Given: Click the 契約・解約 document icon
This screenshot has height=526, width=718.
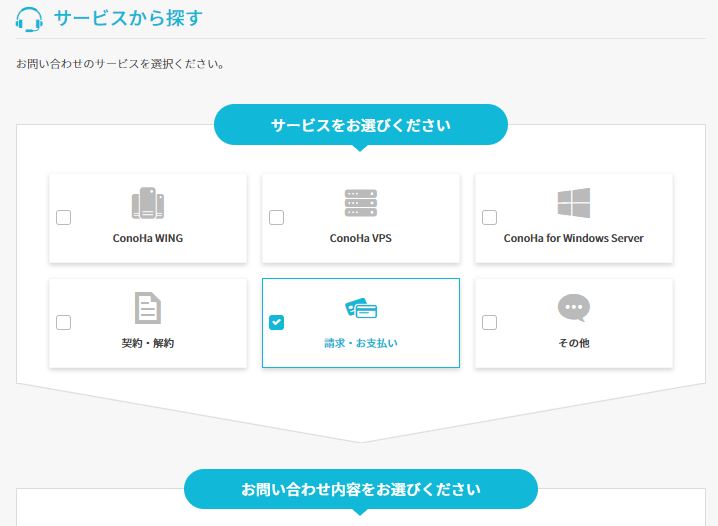Looking at the screenshot, I should tap(148, 308).
